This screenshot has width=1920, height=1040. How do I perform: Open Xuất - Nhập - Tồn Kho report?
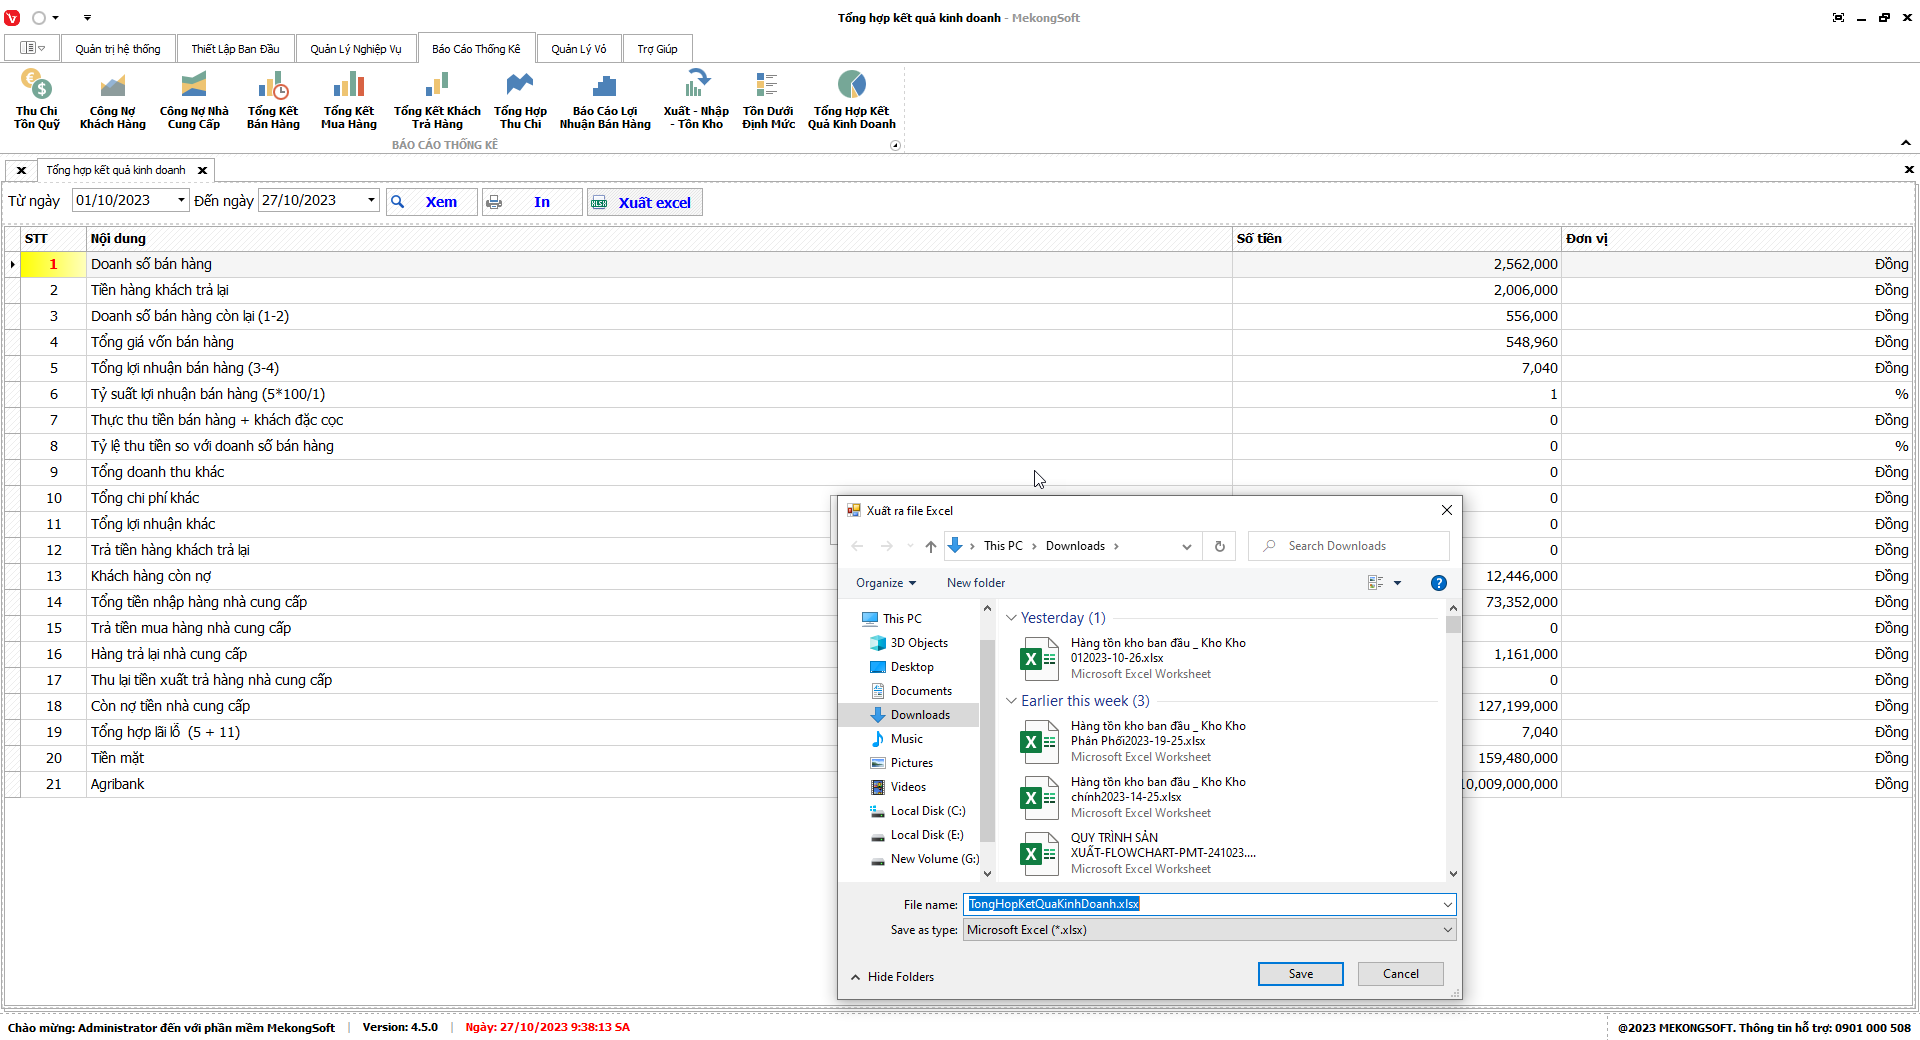coord(696,100)
